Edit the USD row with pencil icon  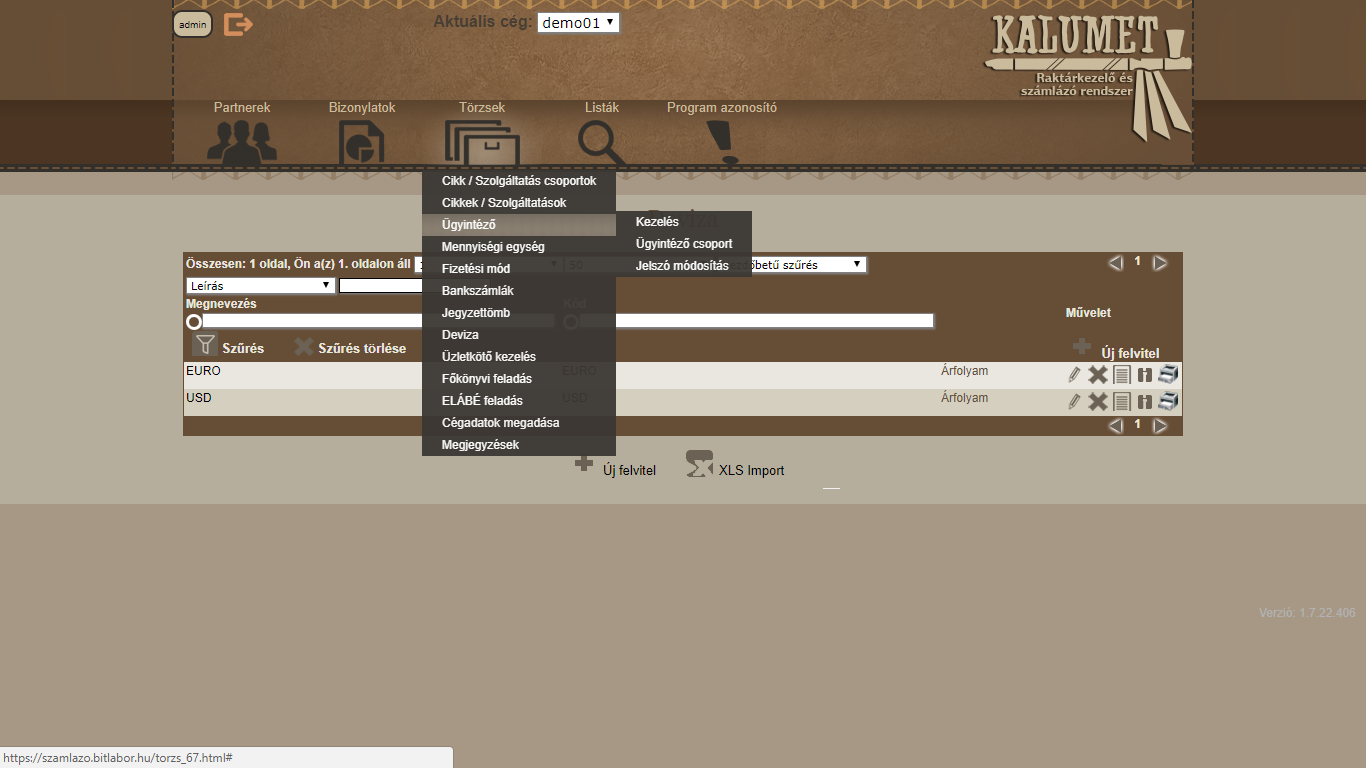[x=1074, y=401]
